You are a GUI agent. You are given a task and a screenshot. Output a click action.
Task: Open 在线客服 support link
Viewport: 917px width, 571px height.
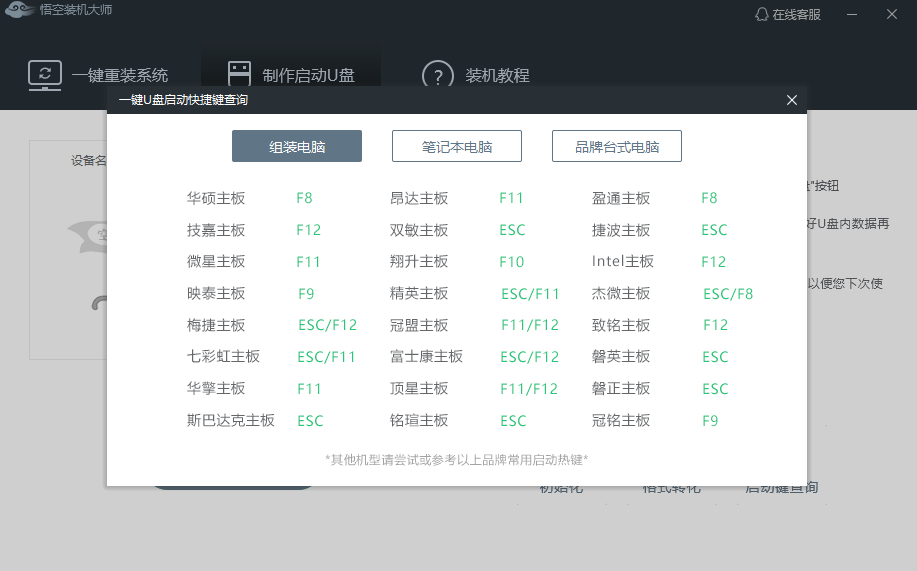tap(797, 15)
